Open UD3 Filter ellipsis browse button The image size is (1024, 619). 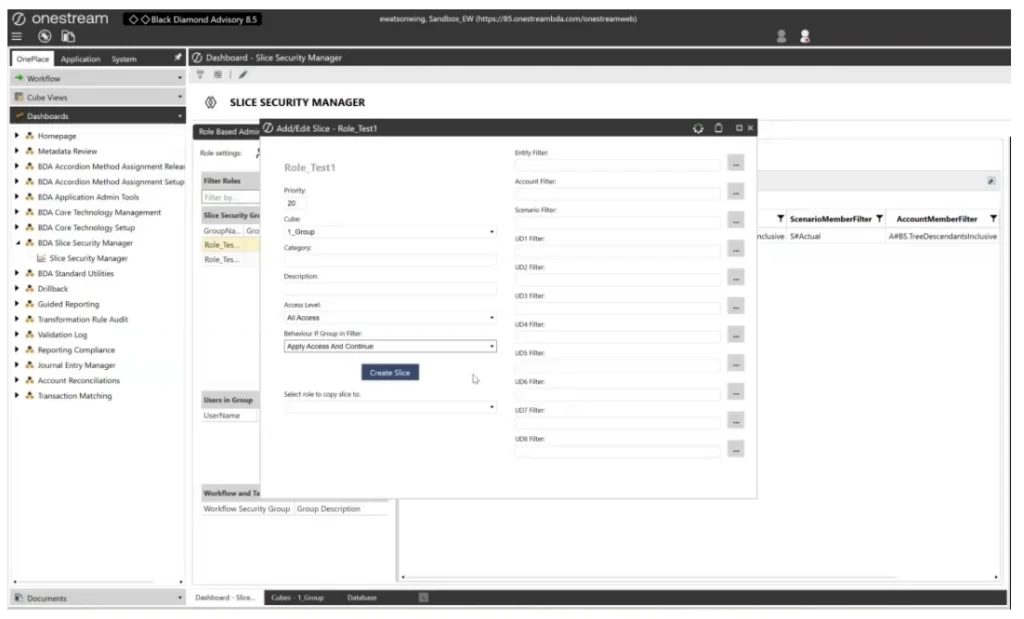tap(735, 307)
